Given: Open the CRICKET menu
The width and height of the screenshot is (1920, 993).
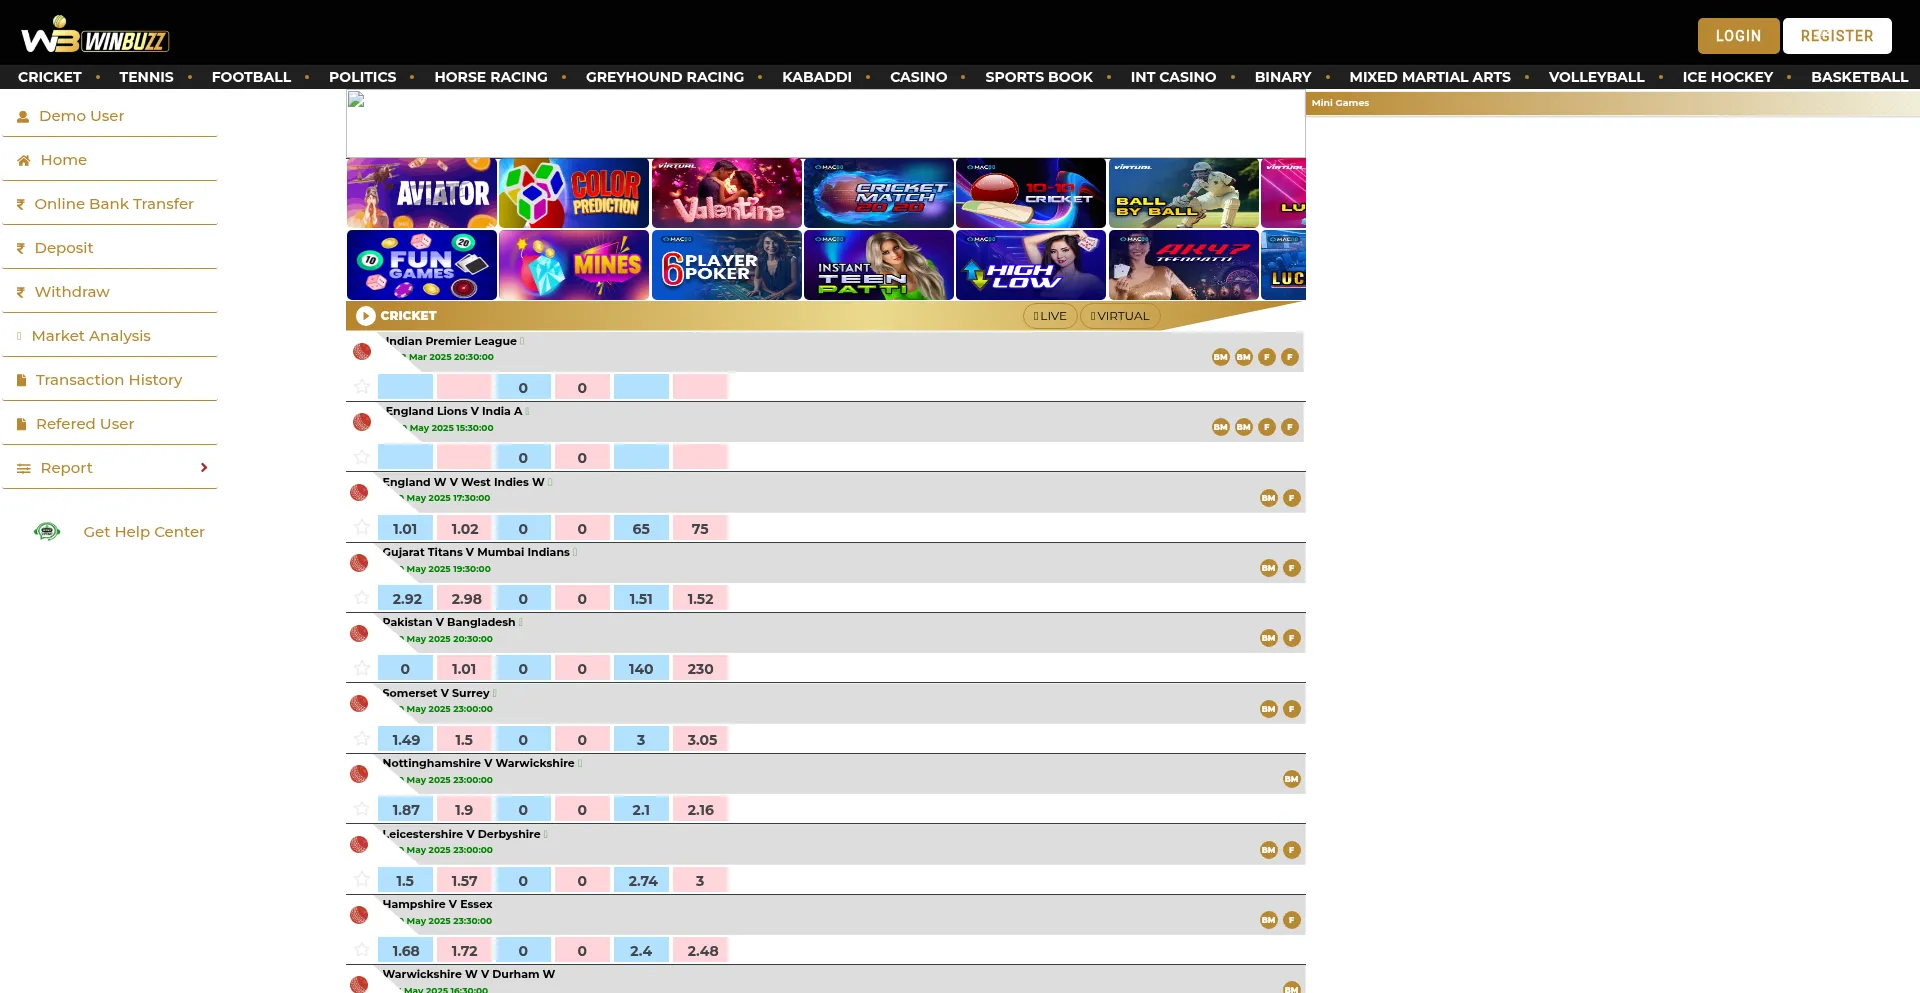Looking at the screenshot, I should tap(50, 77).
